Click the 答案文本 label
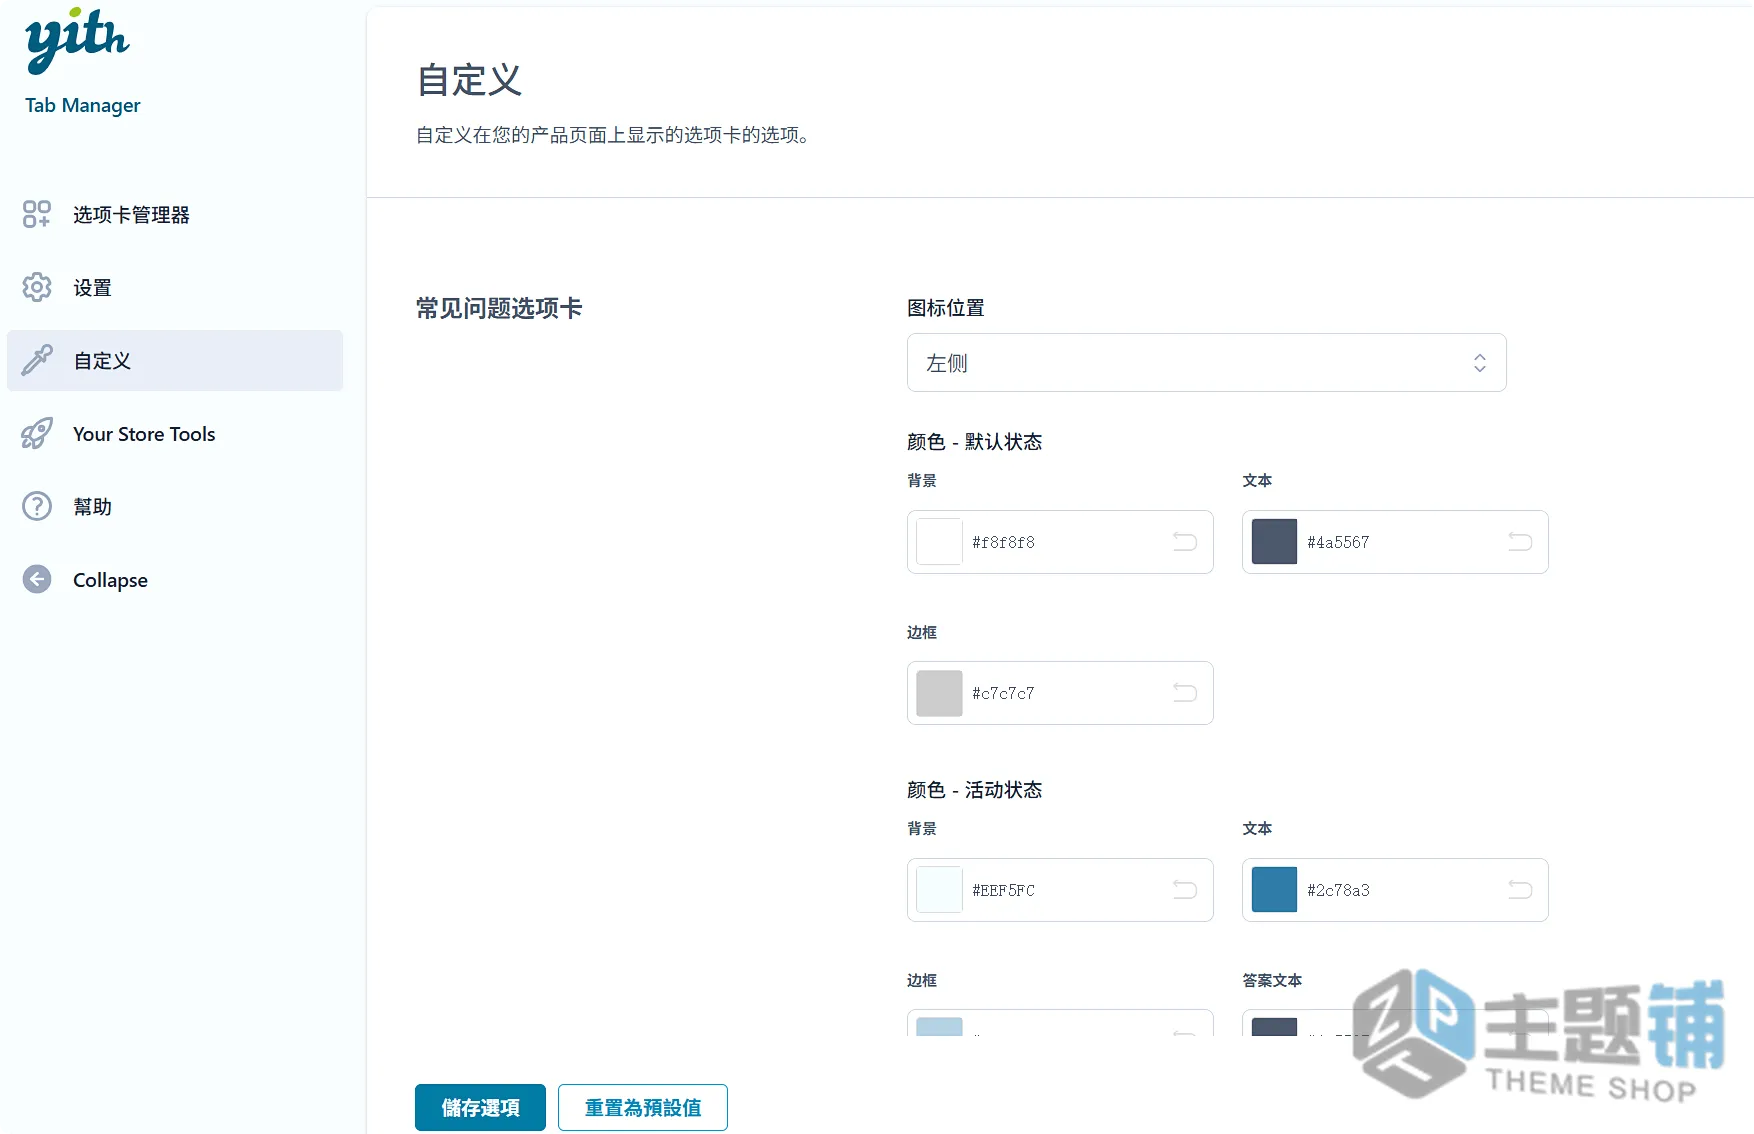The image size is (1754, 1134). (x=1272, y=980)
